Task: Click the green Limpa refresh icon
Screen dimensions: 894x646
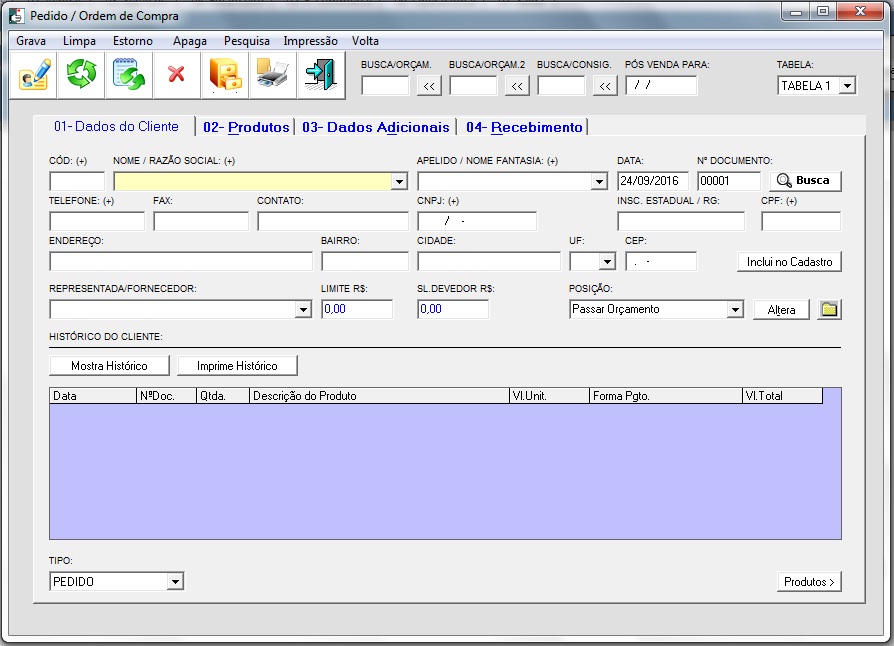Action: [x=81, y=75]
